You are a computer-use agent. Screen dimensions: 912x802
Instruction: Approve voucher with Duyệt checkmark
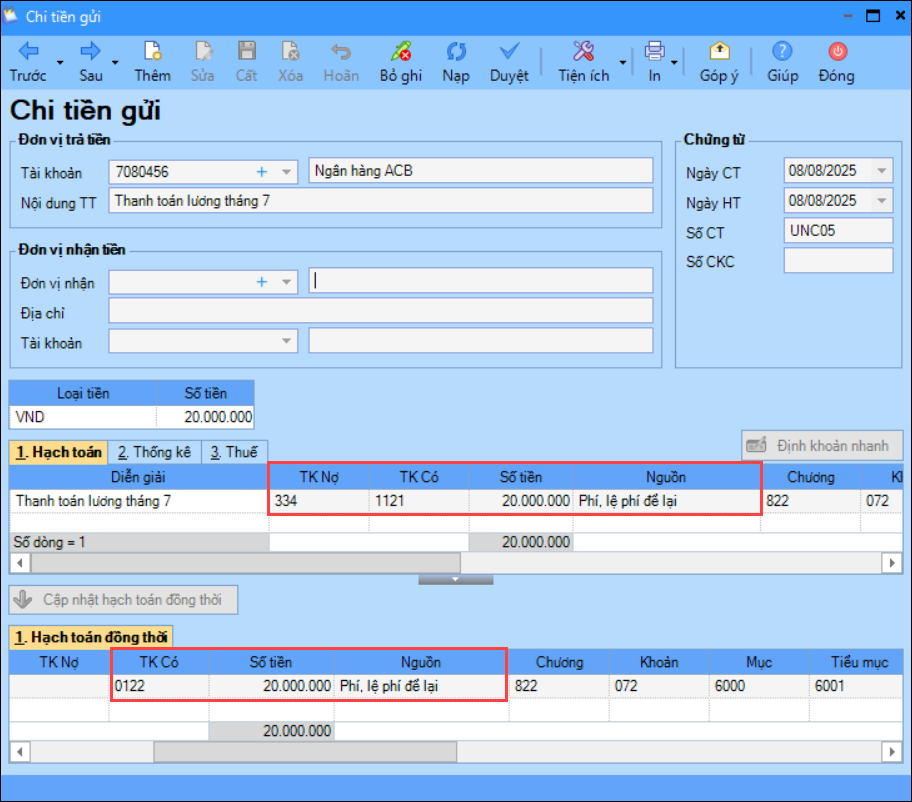pos(509,51)
